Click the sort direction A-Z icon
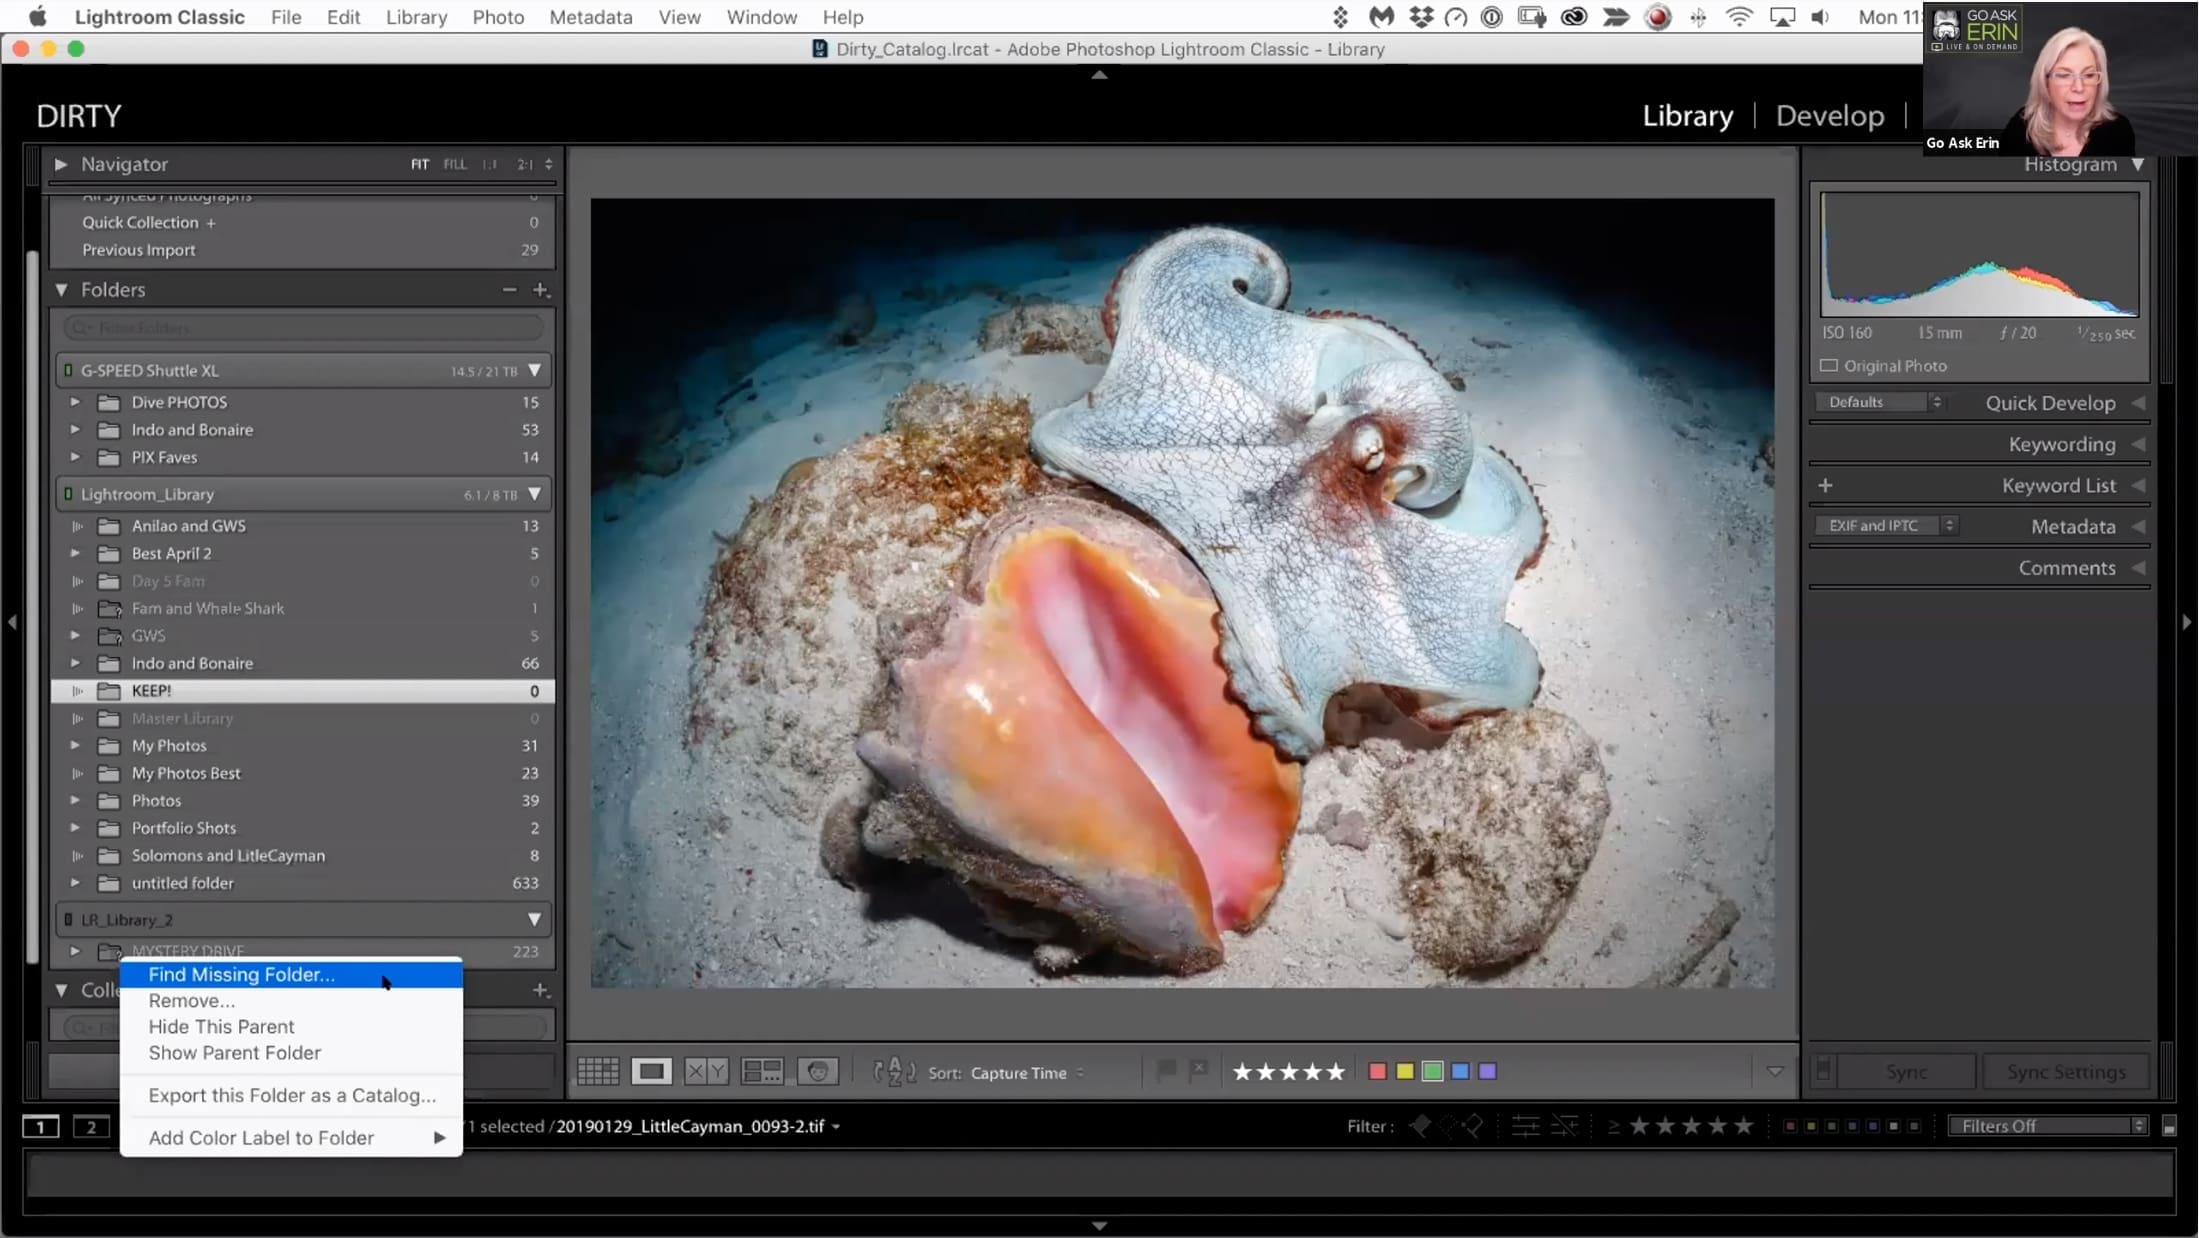Screen dimensions: 2199x1238 [894, 1072]
